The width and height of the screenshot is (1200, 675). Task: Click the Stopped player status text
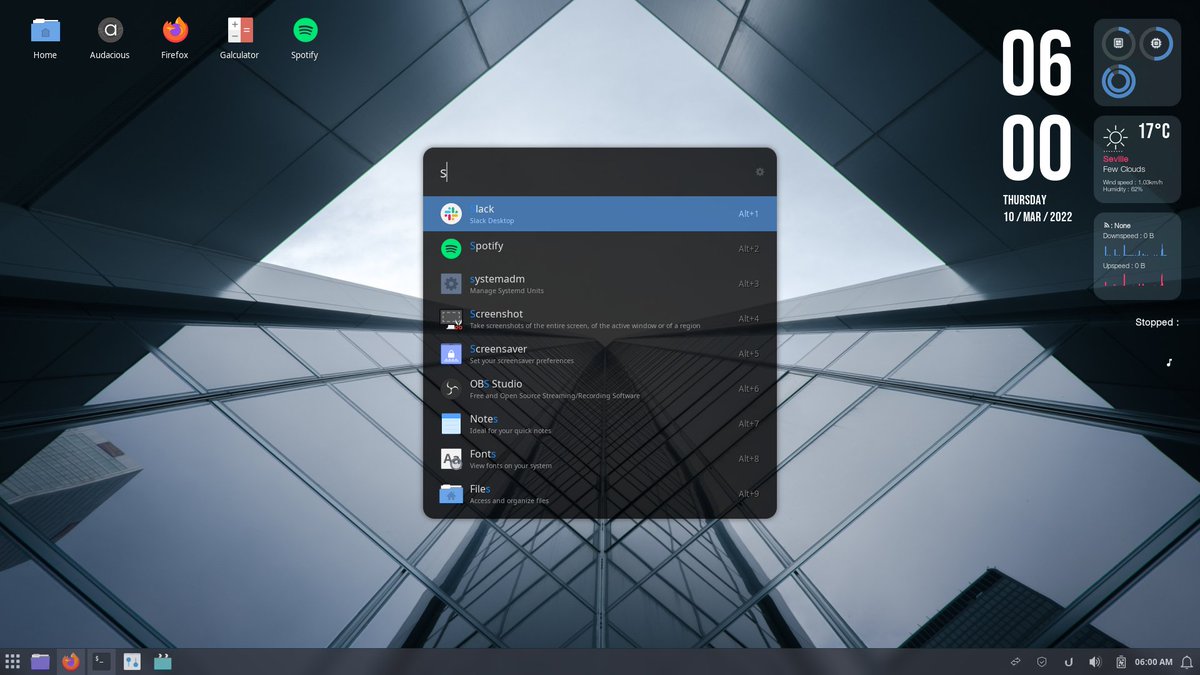click(x=1156, y=322)
